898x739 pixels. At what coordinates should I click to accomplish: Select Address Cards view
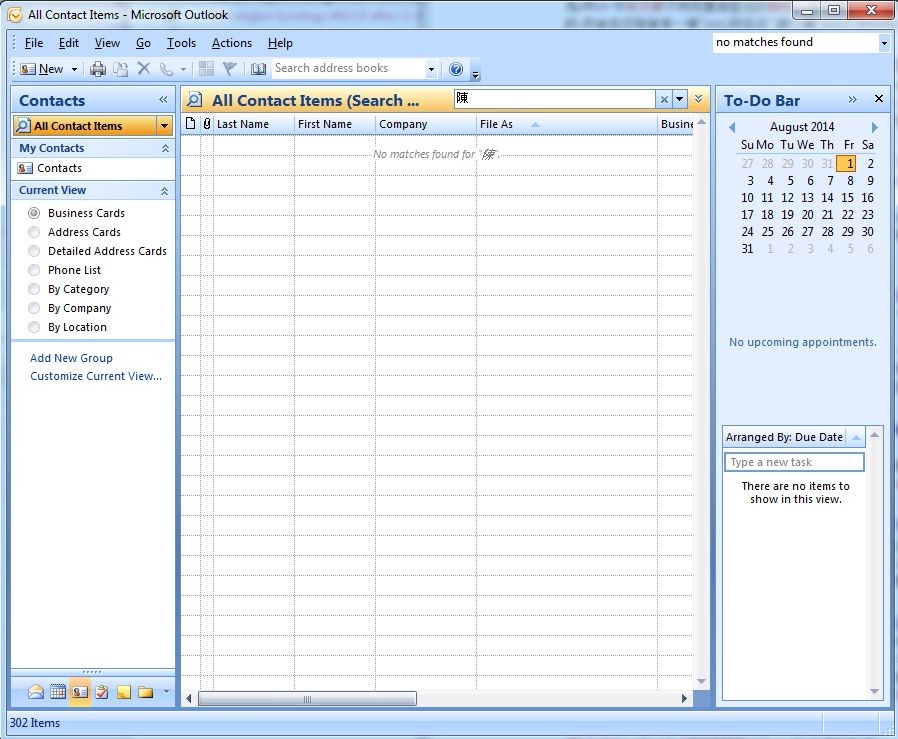click(x=74, y=232)
